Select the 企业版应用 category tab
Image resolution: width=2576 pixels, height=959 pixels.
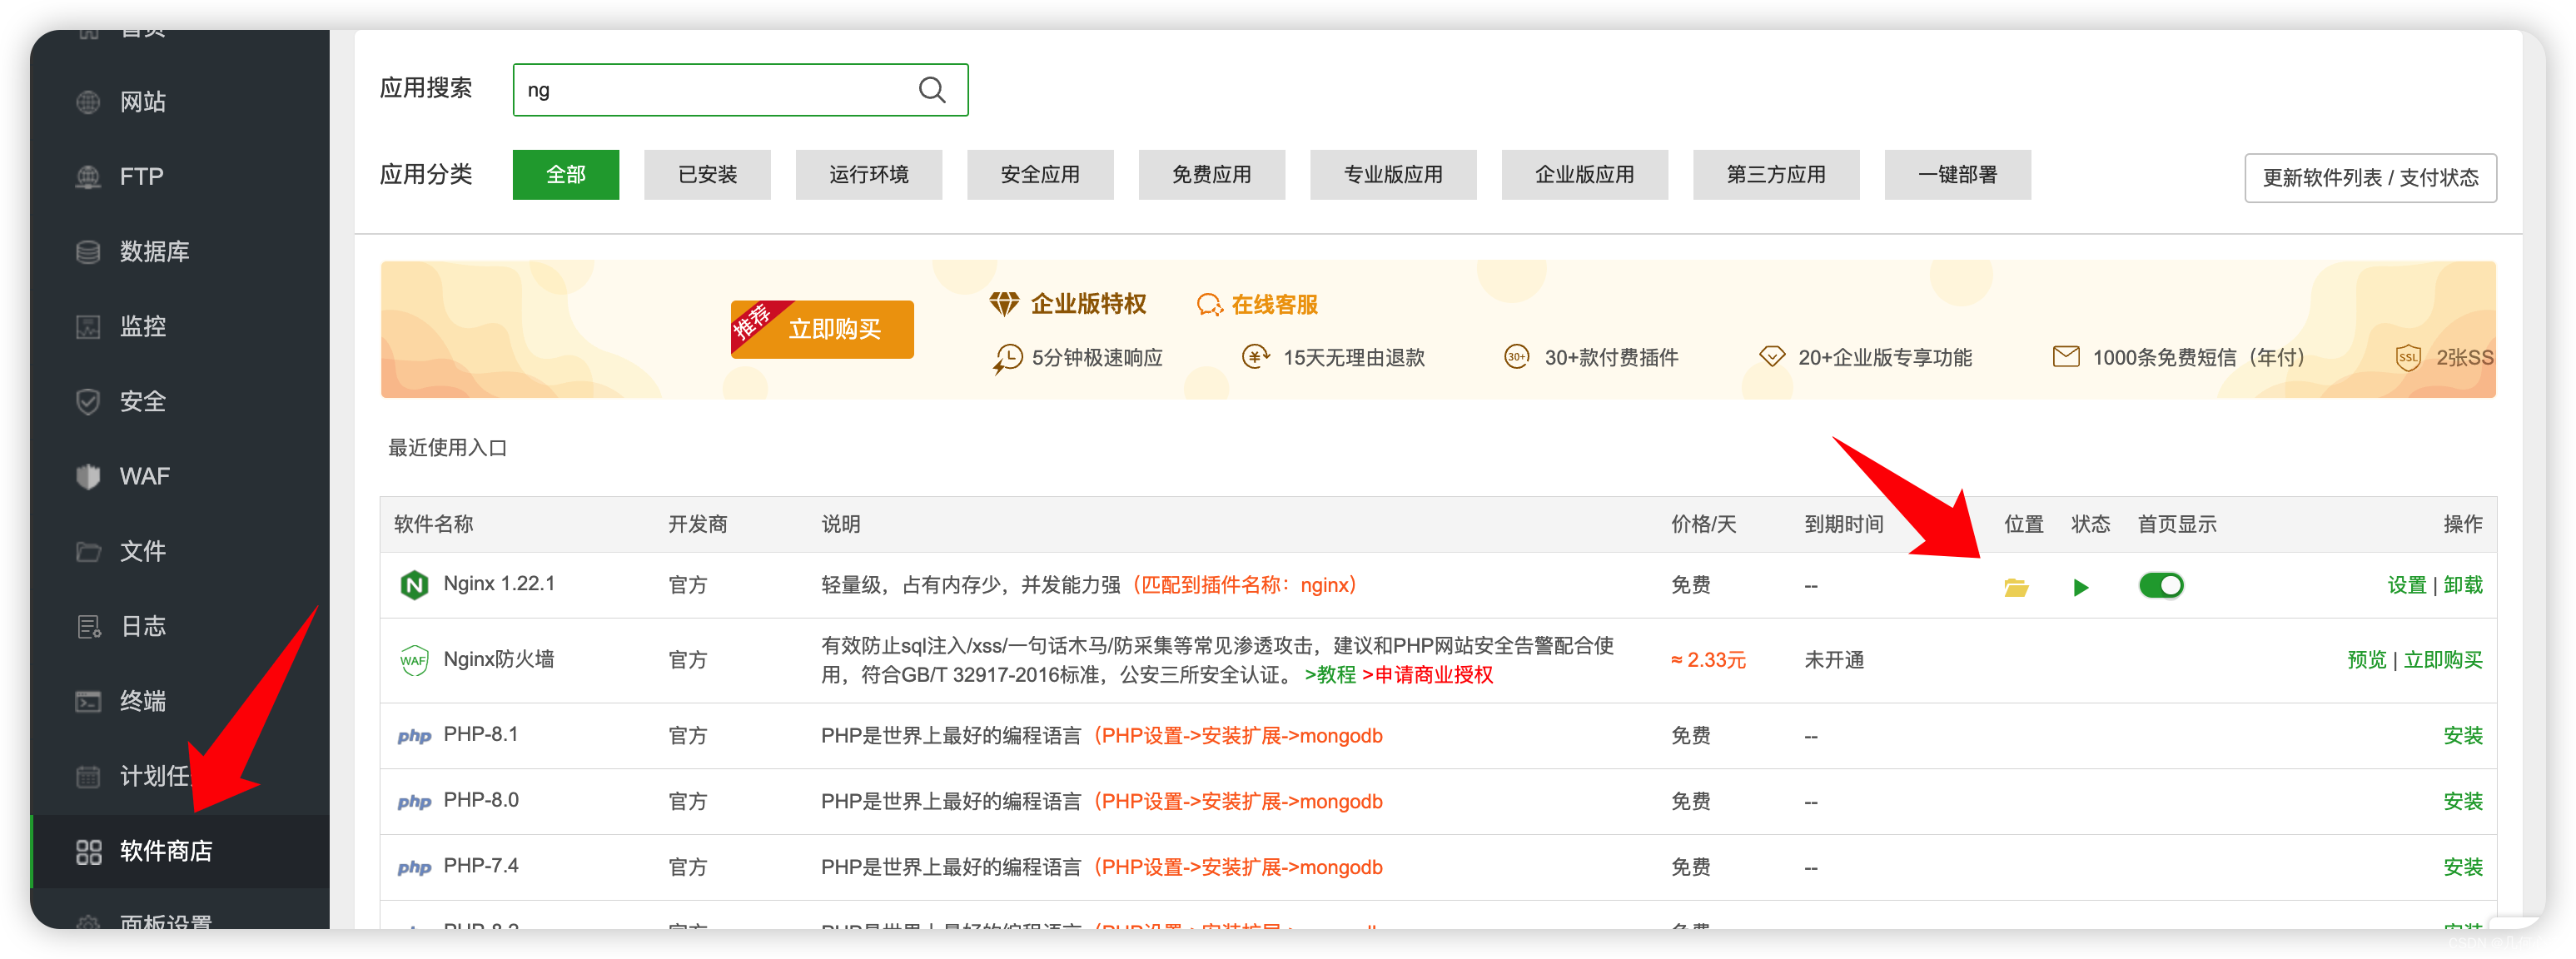1584,175
